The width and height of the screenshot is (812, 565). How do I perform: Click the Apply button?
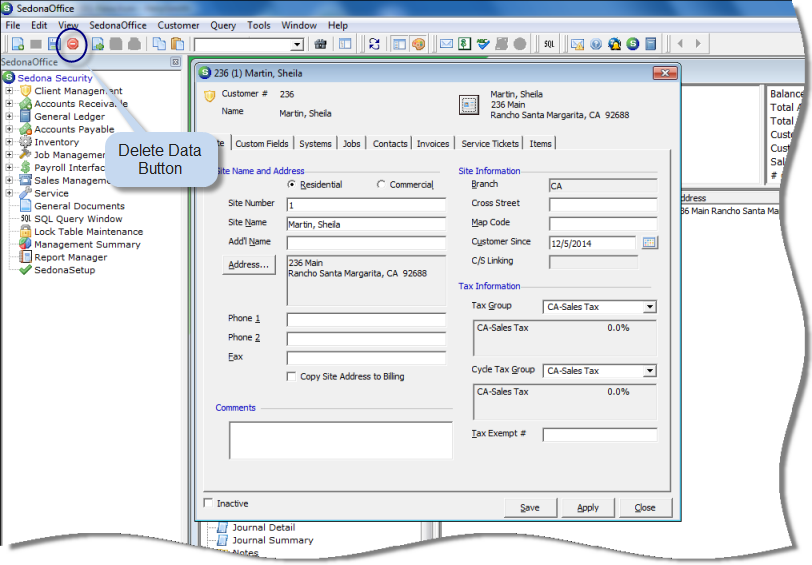(588, 508)
